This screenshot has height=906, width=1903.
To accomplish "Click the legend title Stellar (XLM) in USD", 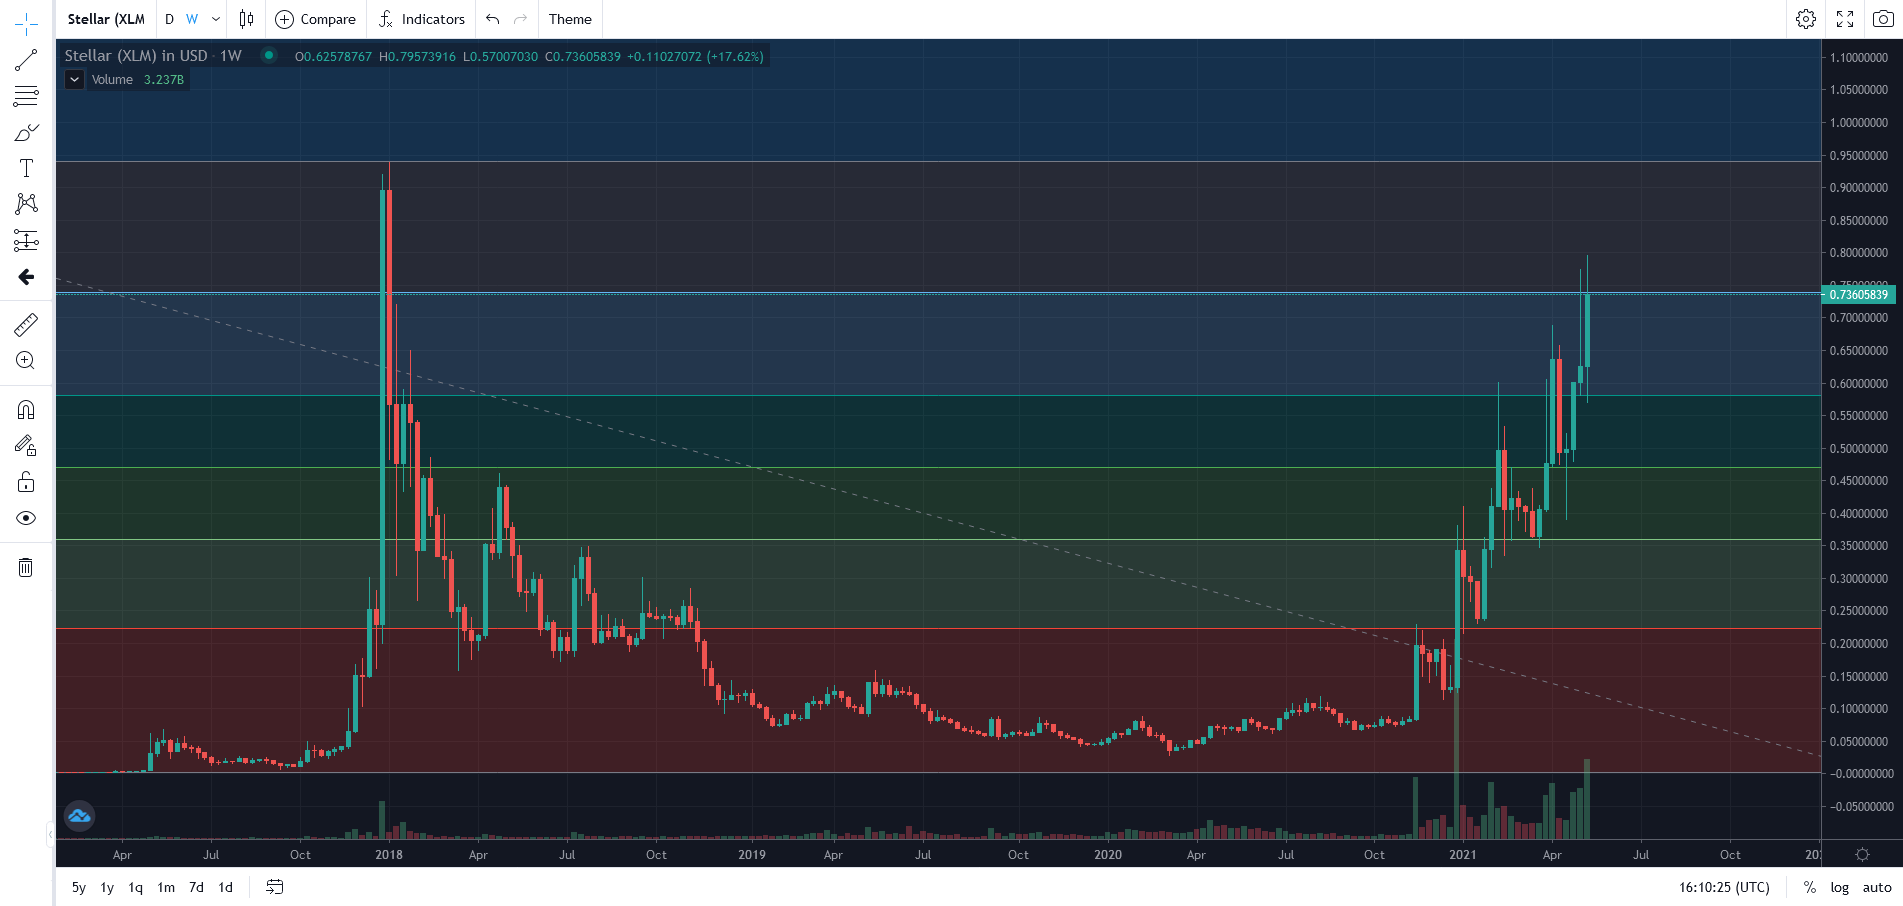I will 136,56.
